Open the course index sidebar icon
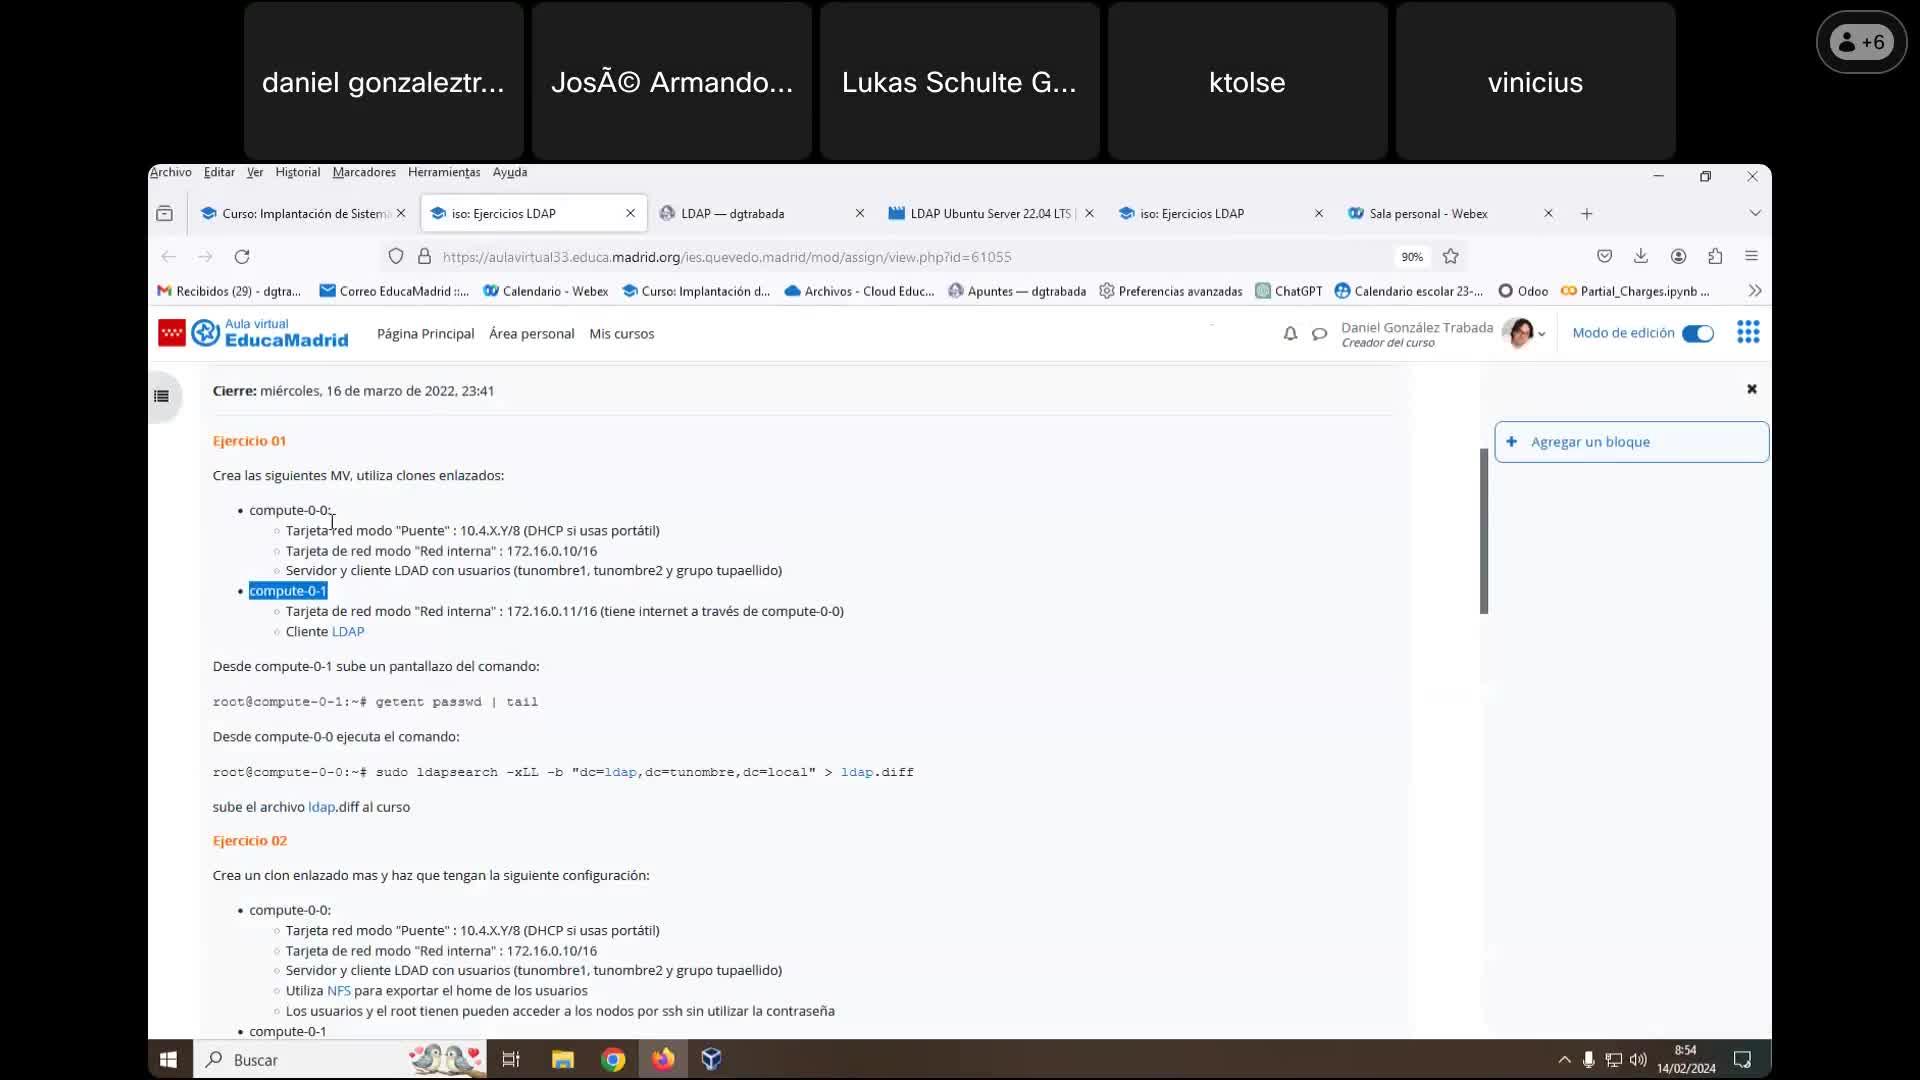1920x1080 pixels. point(161,396)
